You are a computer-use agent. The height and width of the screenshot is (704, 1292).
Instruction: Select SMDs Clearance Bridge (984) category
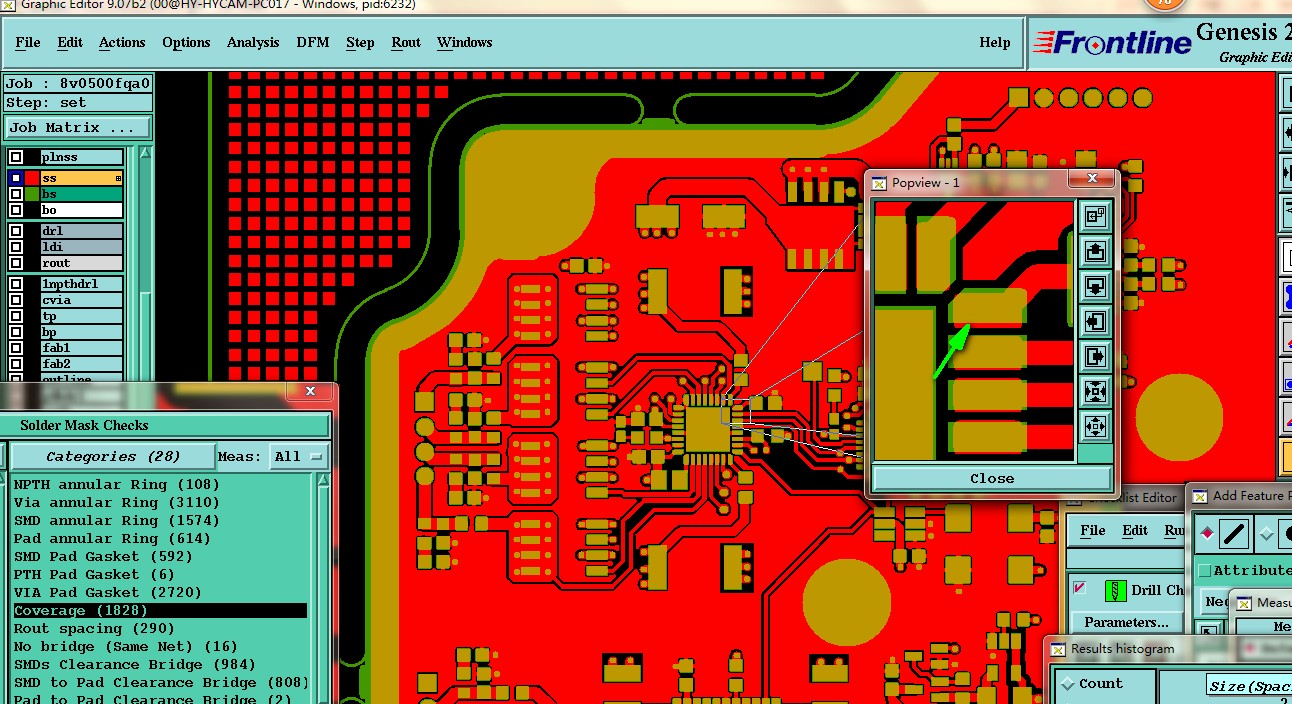(x=134, y=664)
